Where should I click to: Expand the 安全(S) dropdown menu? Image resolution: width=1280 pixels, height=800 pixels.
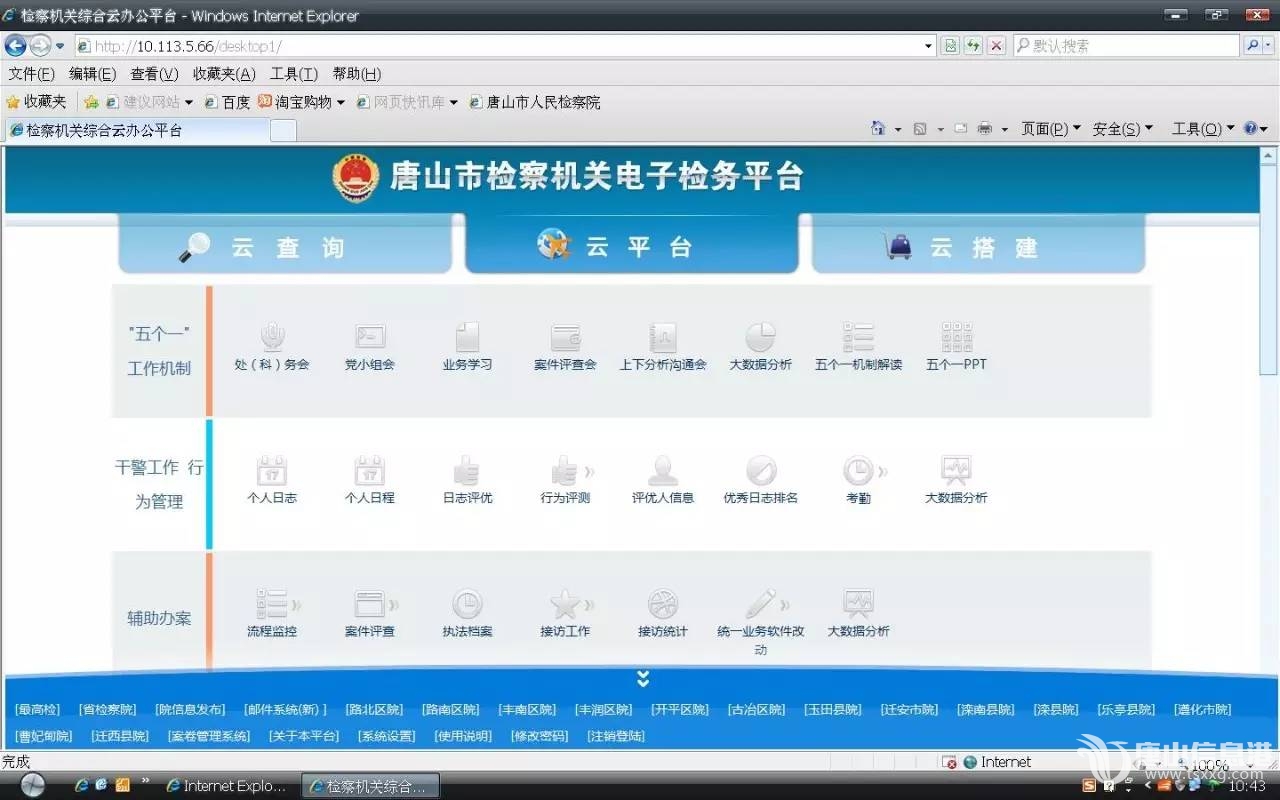[x=1122, y=129]
